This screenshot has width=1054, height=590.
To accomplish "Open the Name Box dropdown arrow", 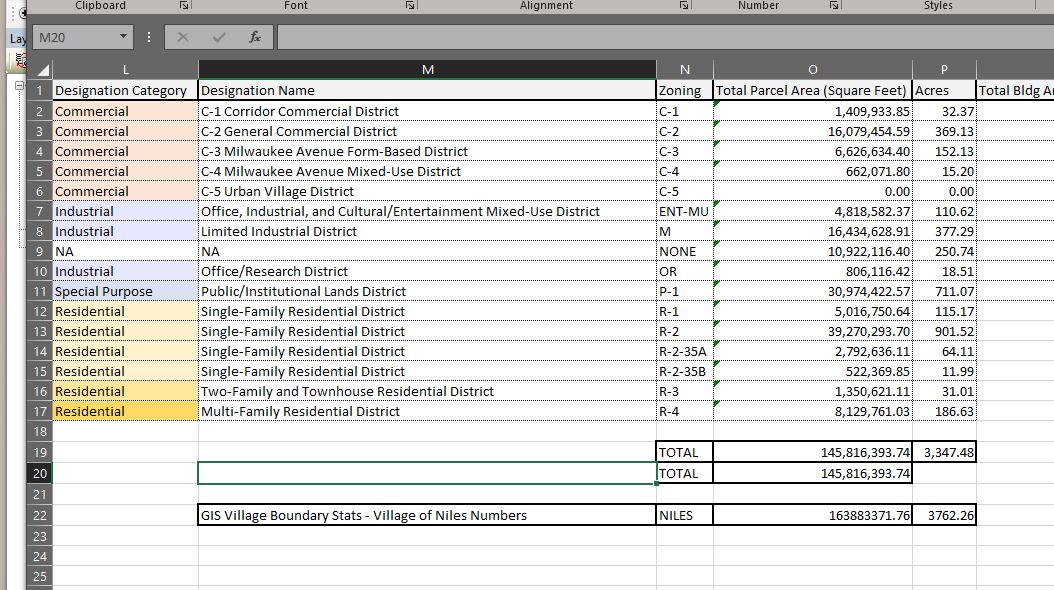I will 123,37.
